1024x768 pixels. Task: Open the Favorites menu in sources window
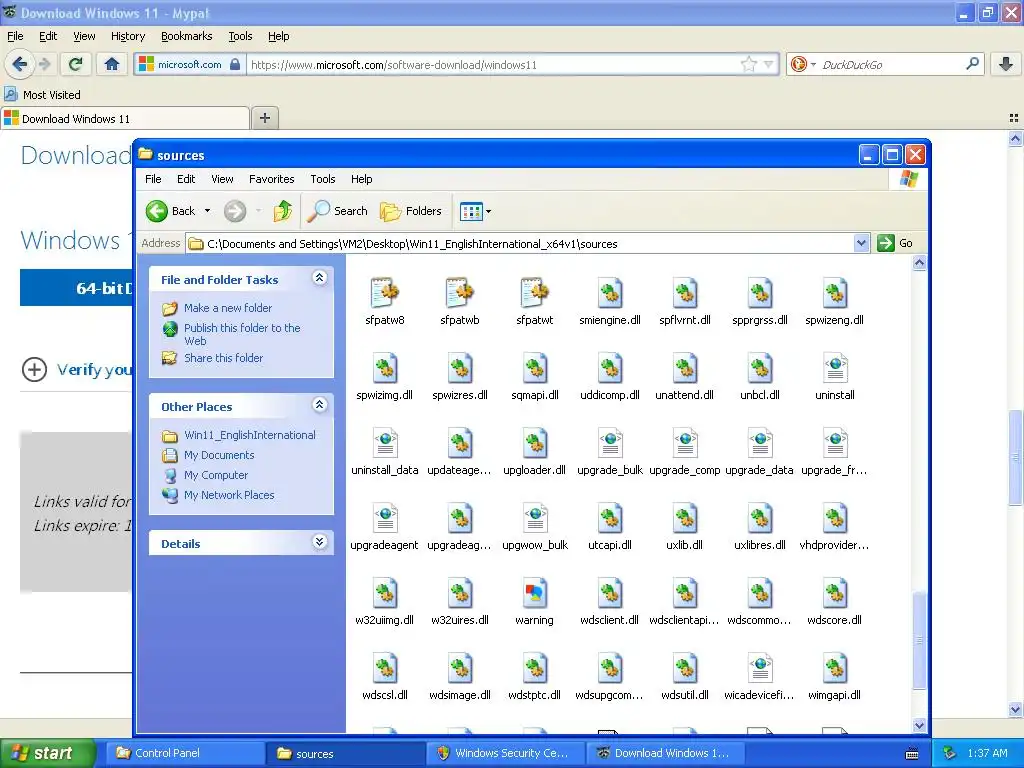point(272,179)
